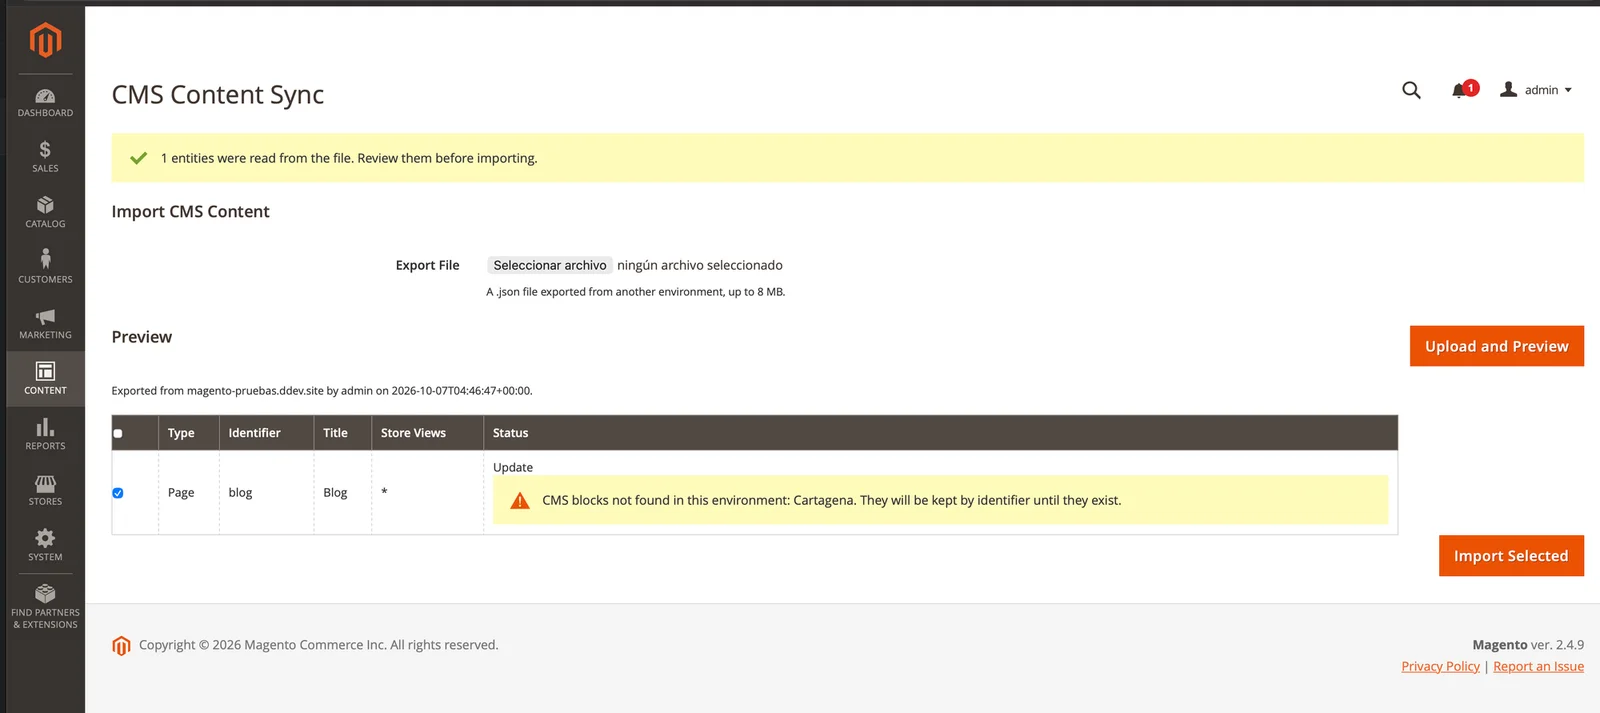This screenshot has height=713, width=1600.
Task: Click the Magento logo in sidebar
Action: tap(45, 40)
